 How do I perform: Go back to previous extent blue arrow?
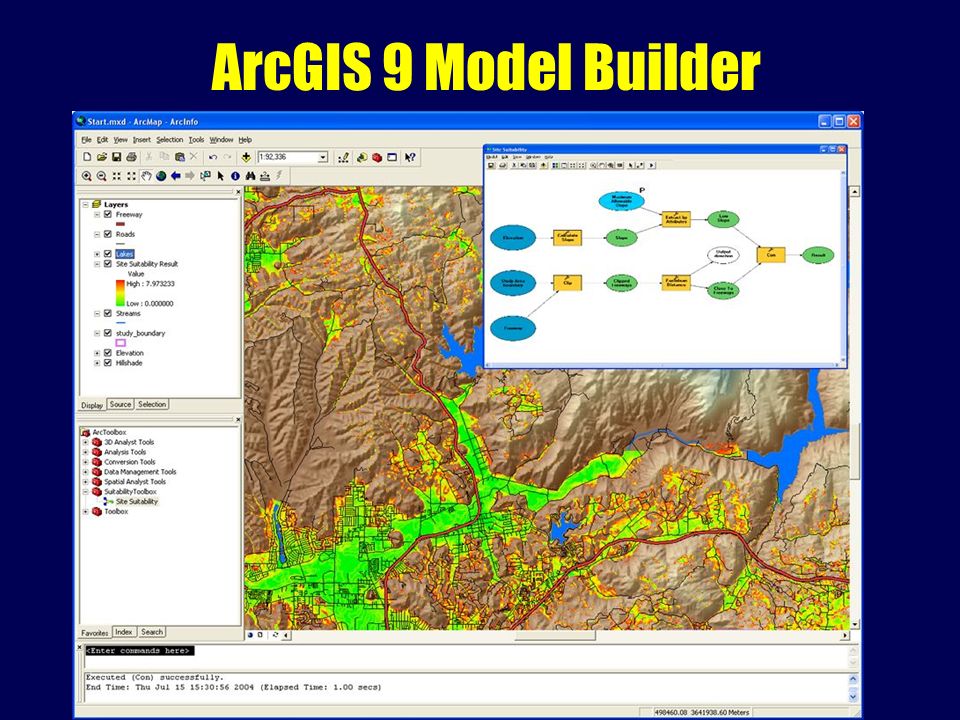[x=176, y=176]
